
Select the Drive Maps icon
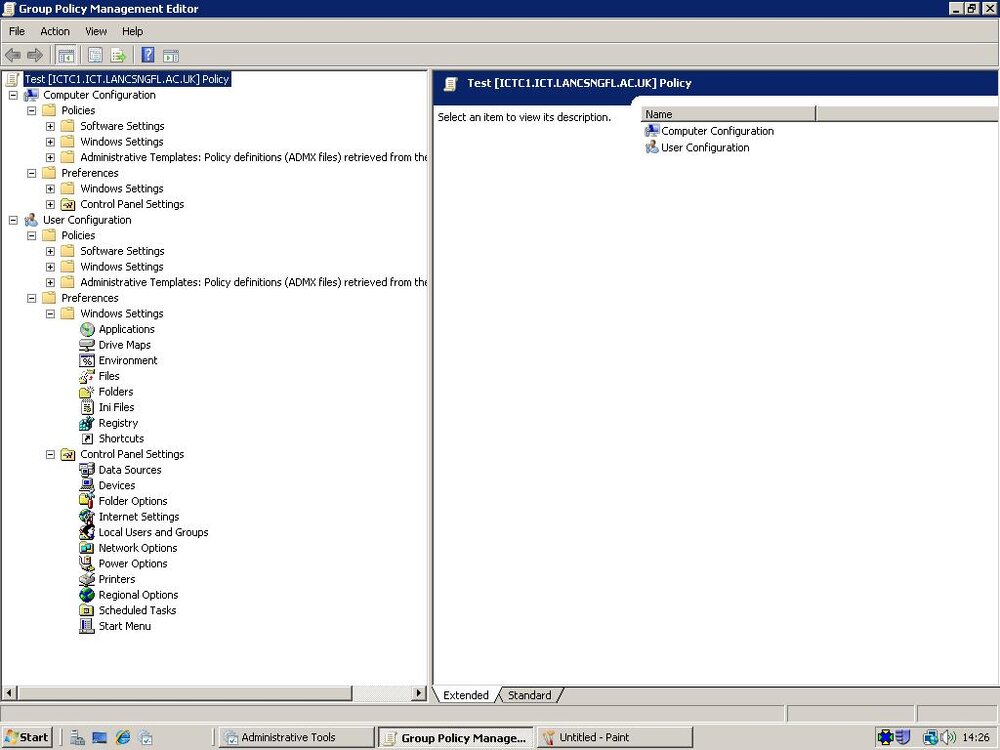[x=87, y=345]
